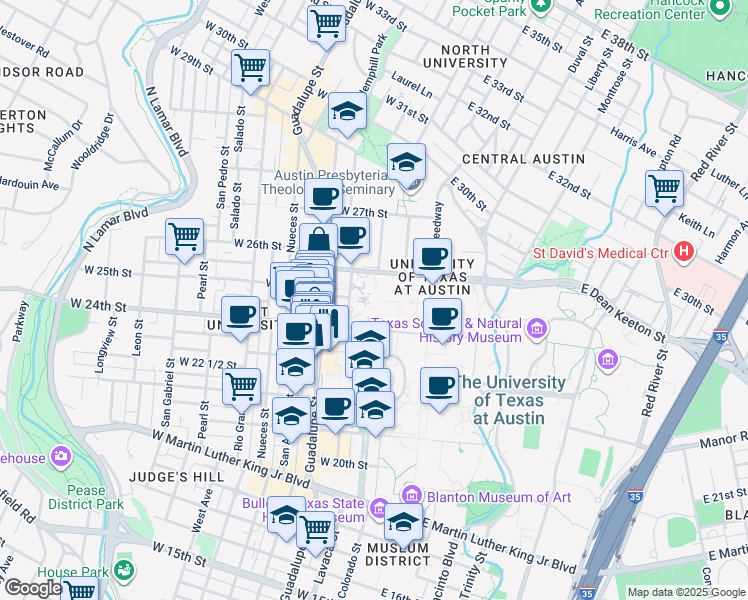Click the 'W 25th St' street label

tap(108, 271)
